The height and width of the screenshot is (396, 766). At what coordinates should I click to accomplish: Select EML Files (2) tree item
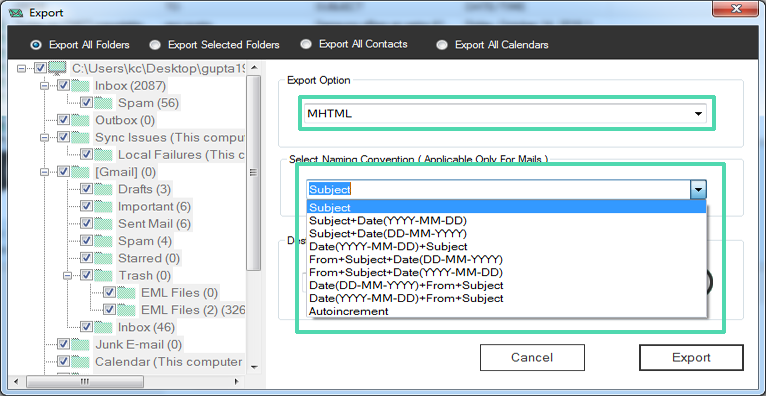192,310
